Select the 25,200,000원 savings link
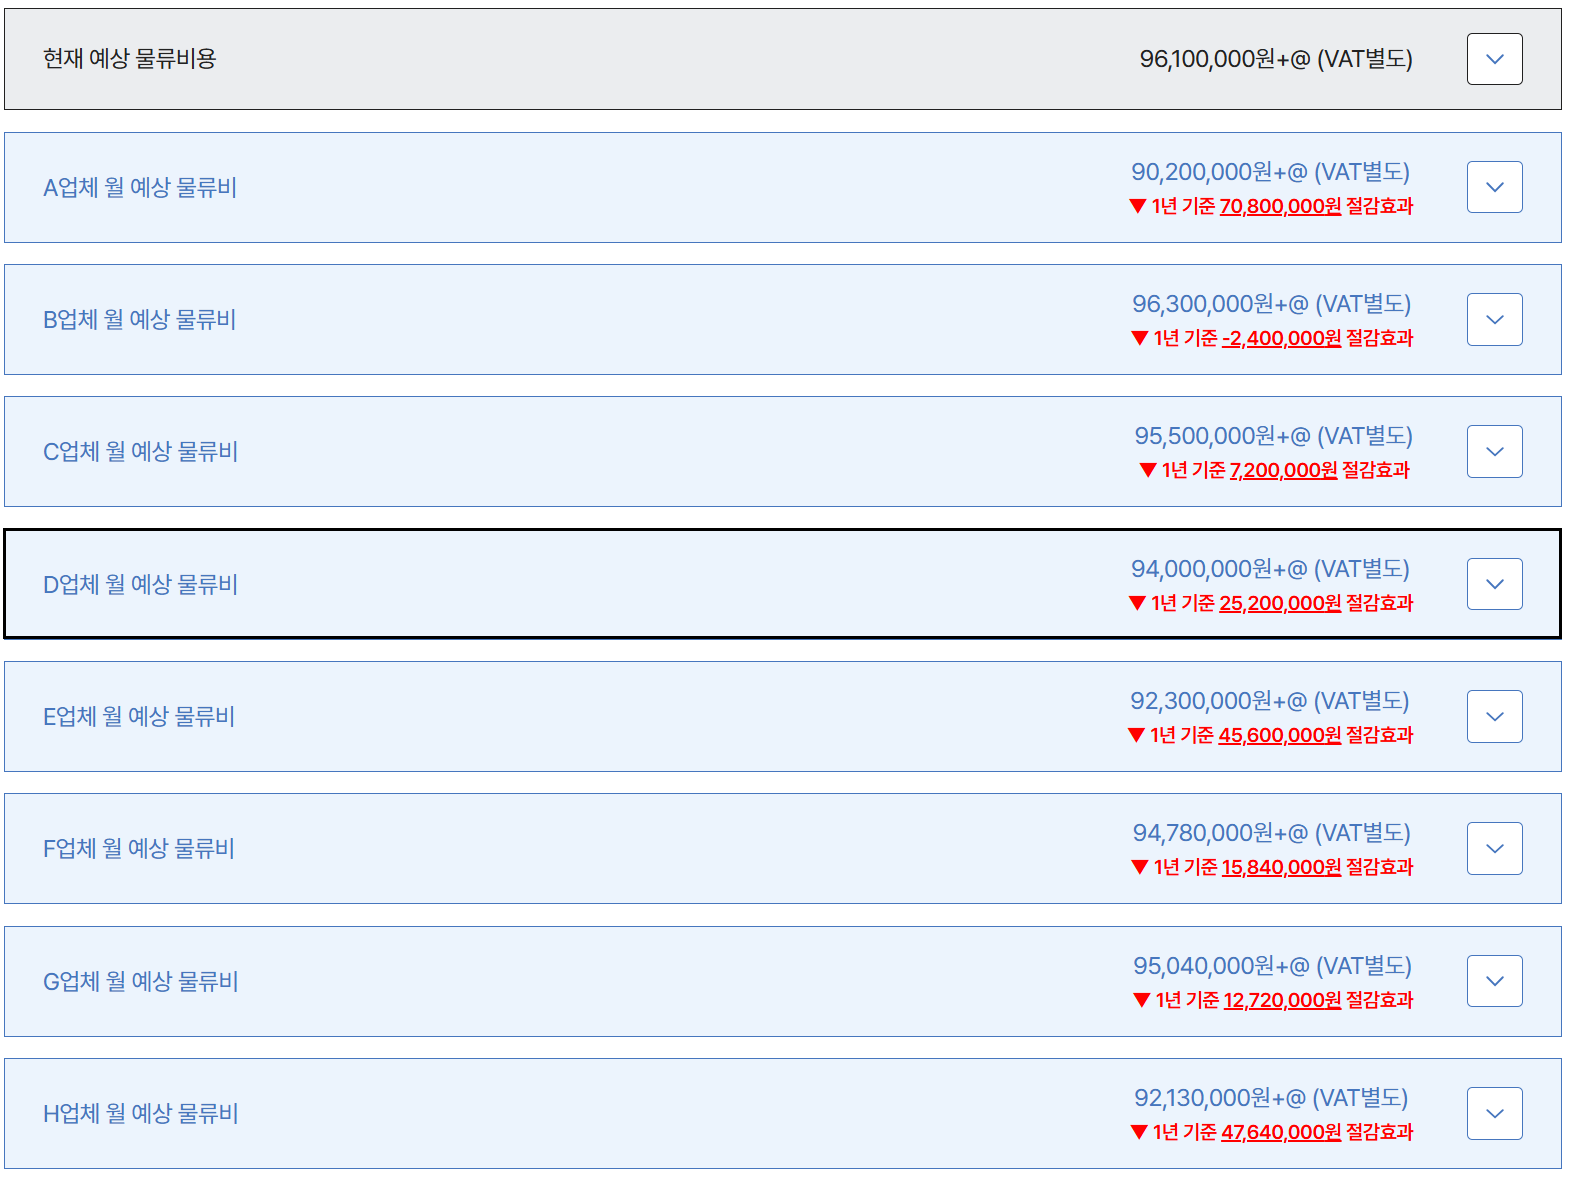Screen dimensions: 1572x1181 (x=1280, y=603)
